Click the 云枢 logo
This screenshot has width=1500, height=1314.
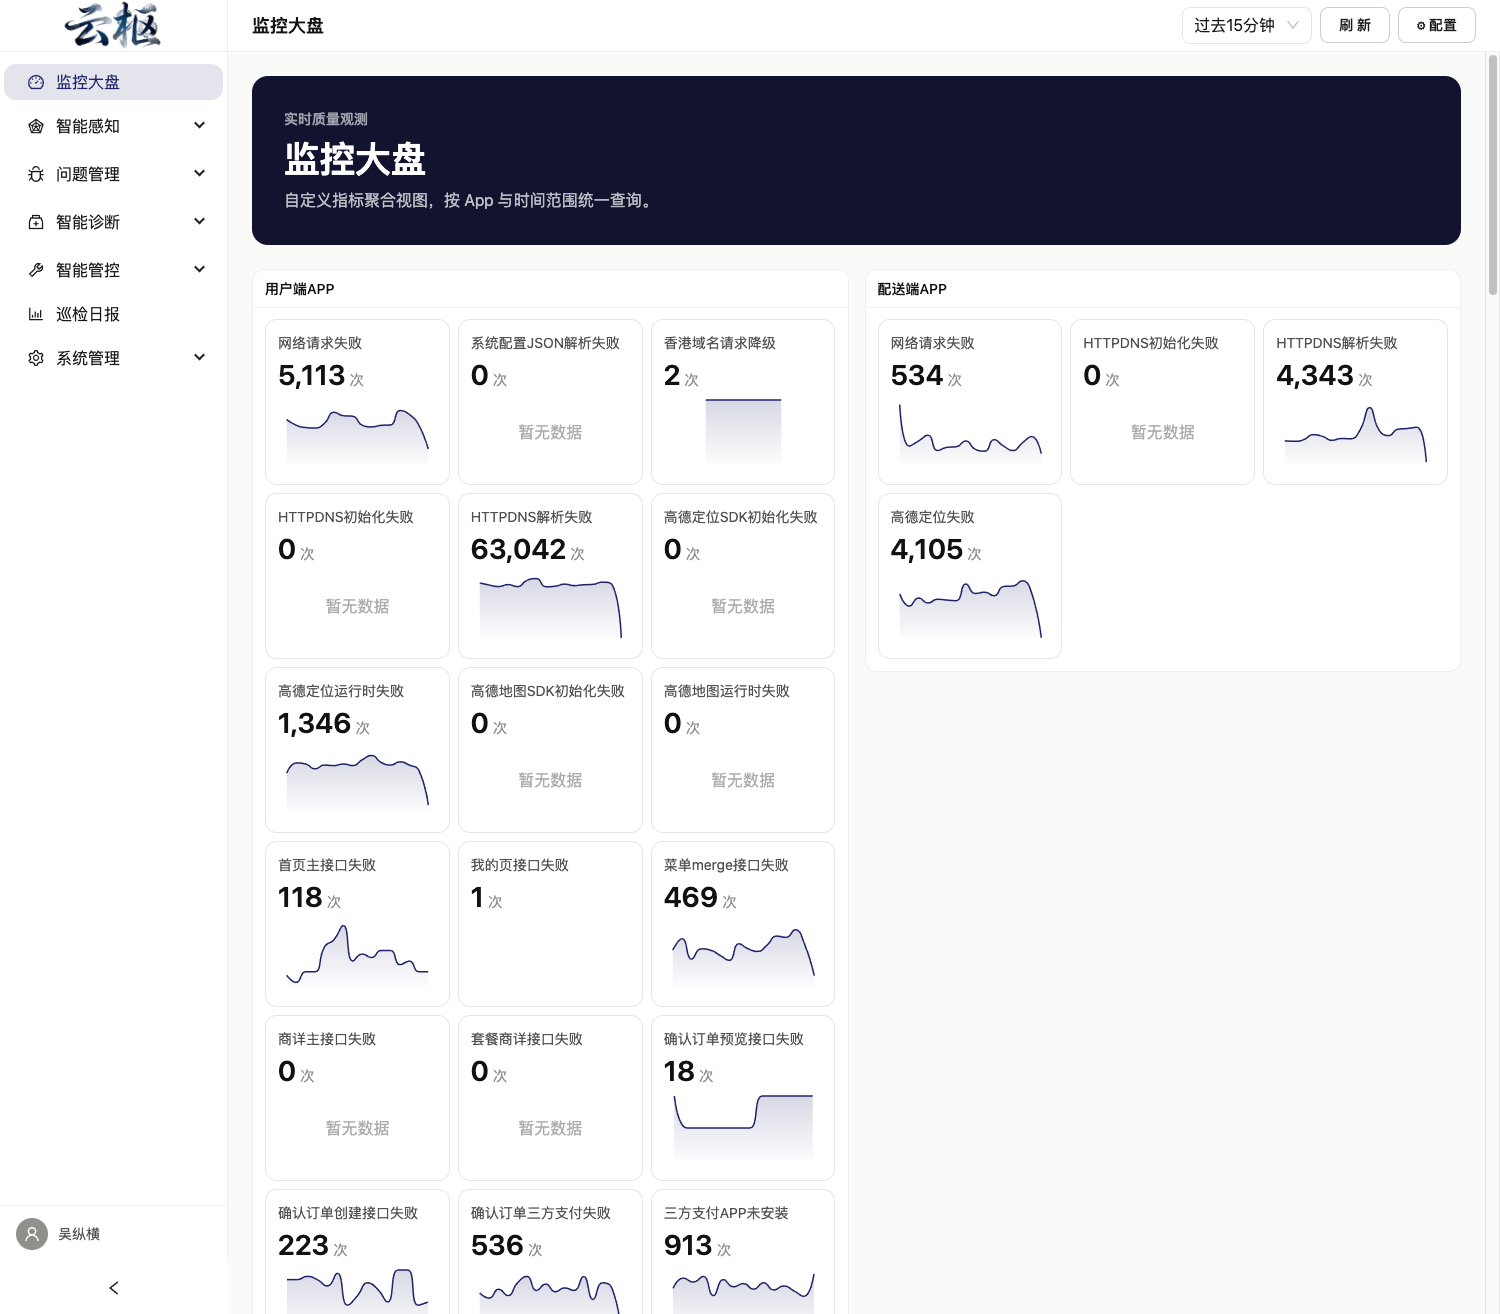113,25
